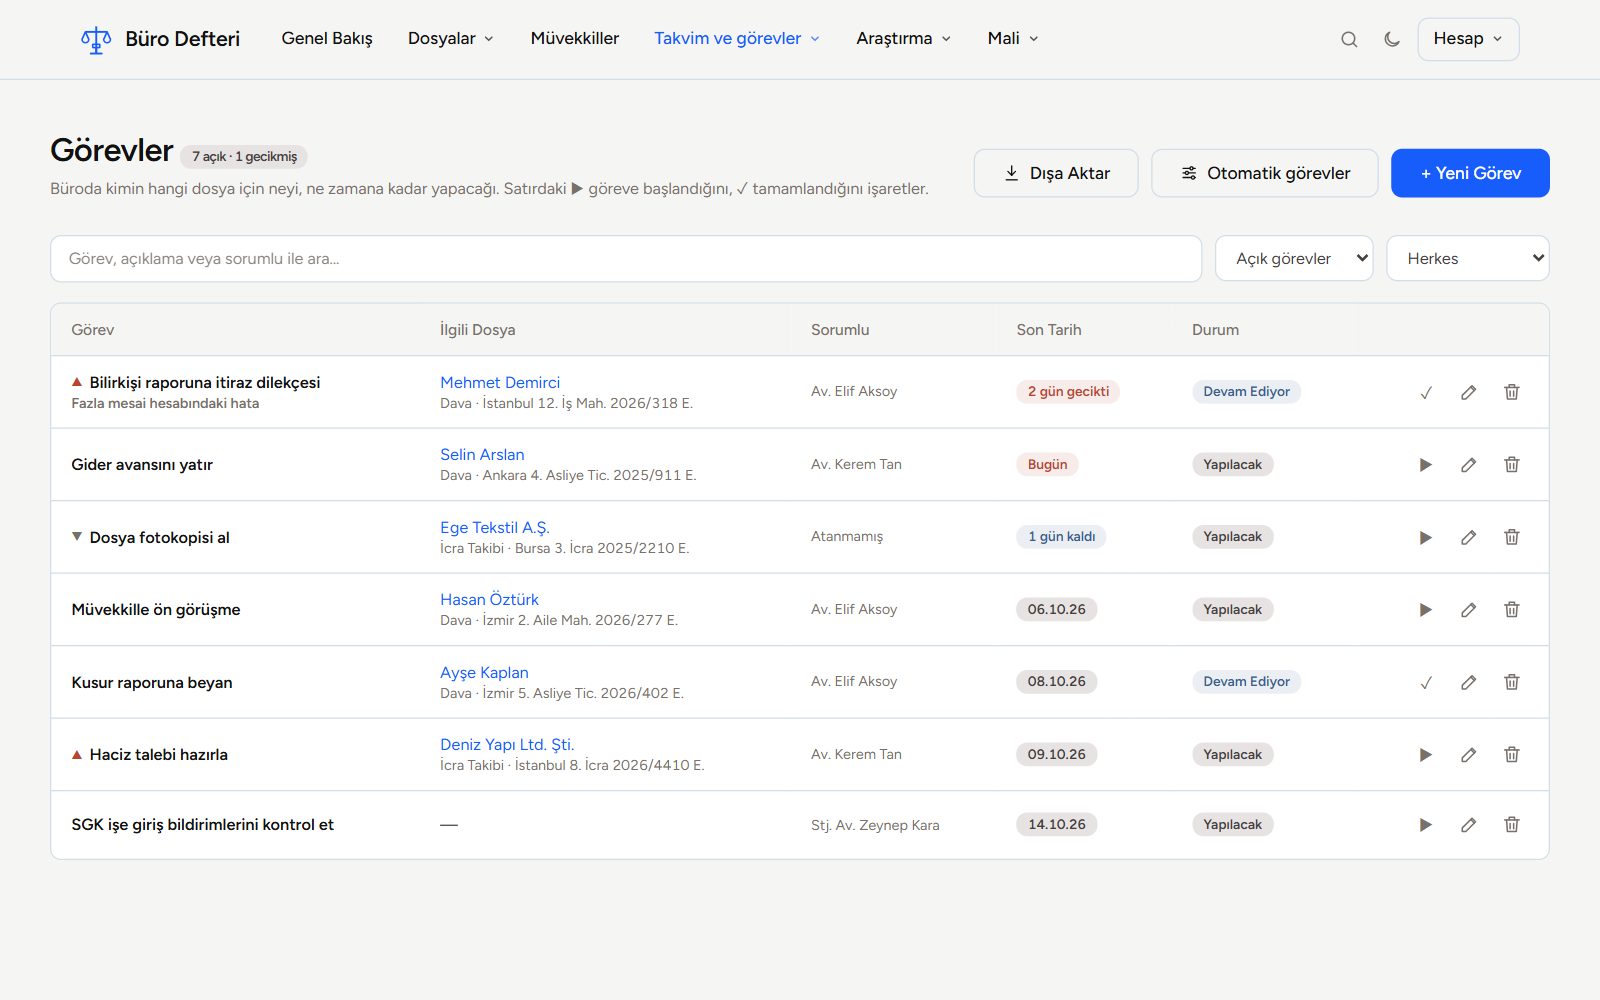The width and height of the screenshot is (1600, 1000).
Task: Start the Dosya fotokopisi al task
Action: (x=1426, y=537)
